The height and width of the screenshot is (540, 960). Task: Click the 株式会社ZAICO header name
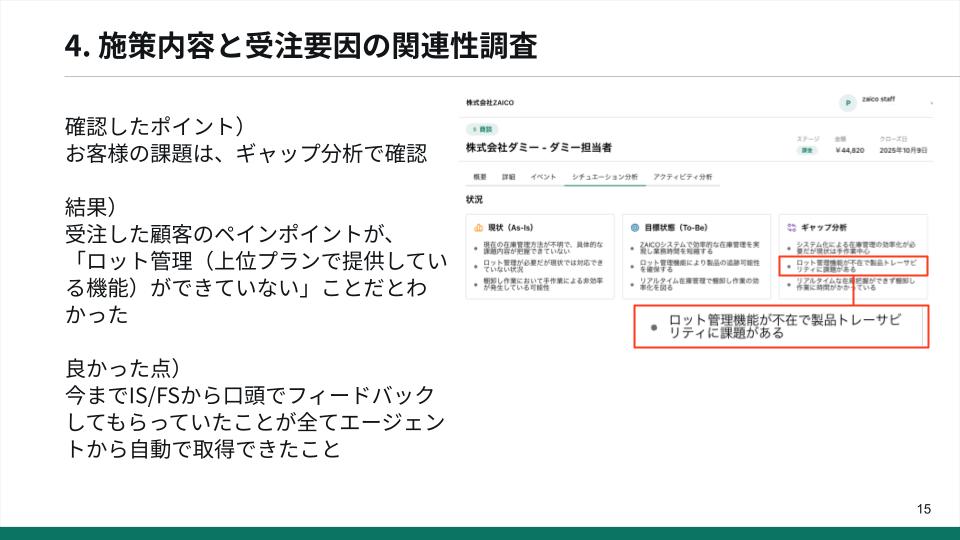coord(490,102)
